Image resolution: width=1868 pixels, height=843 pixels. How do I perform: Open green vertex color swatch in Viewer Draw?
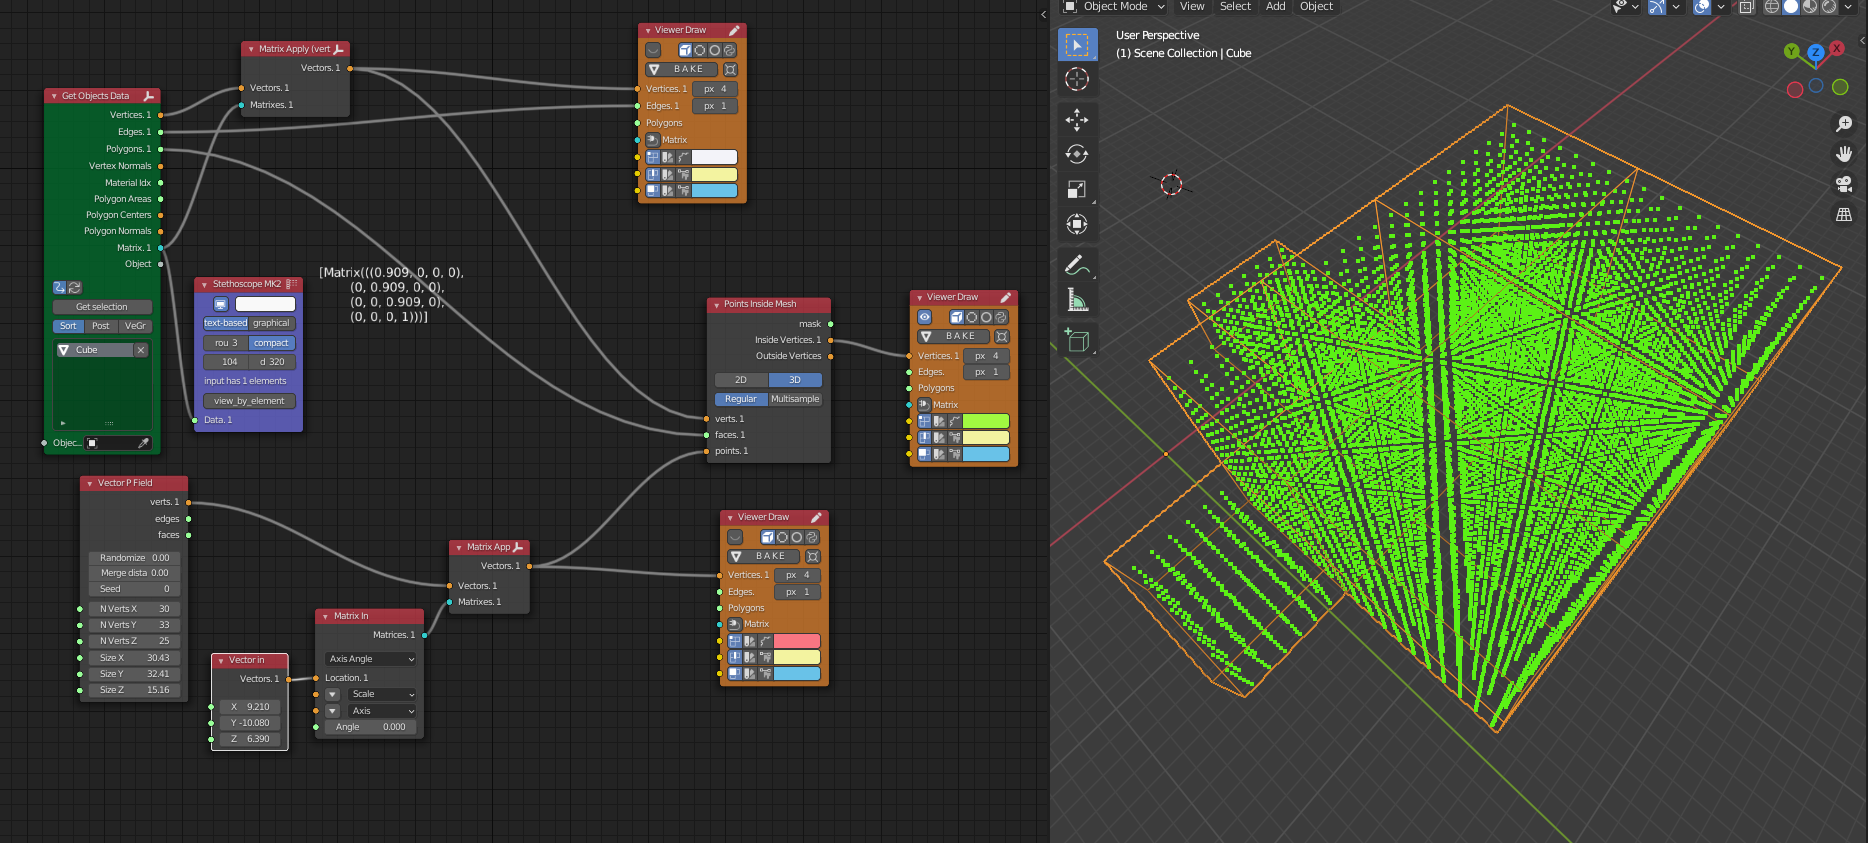[986, 421]
